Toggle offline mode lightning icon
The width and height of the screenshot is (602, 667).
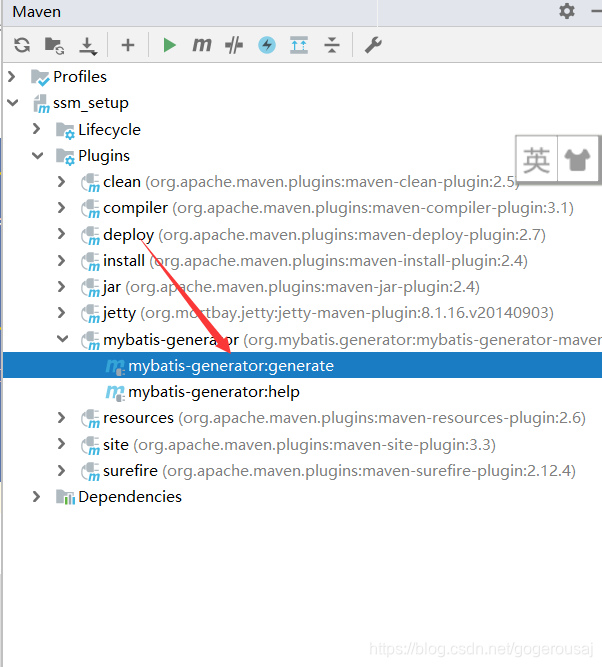[x=267, y=45]
